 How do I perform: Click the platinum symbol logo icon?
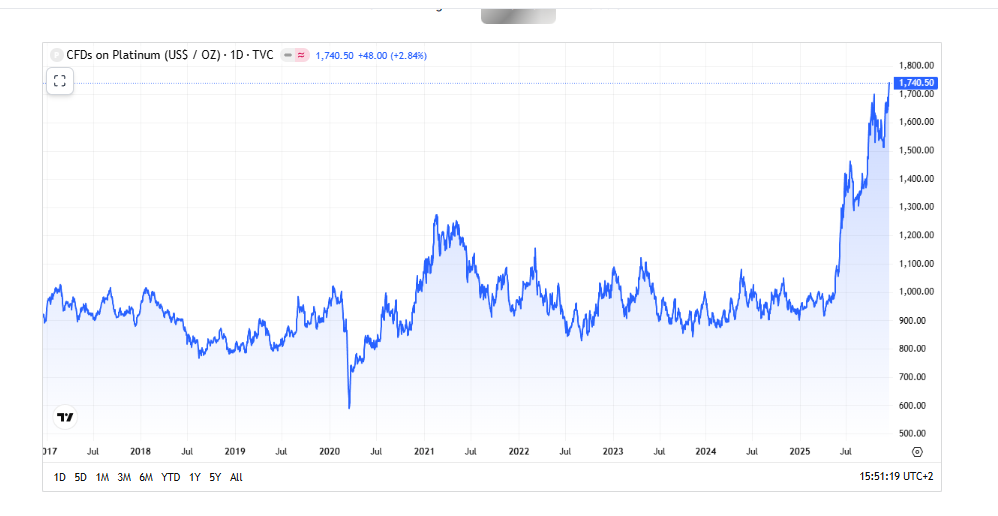(x=56, y=55)
